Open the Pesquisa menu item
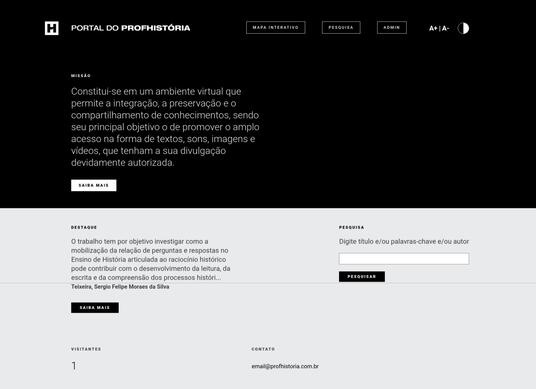The image size is (536, 389). tap(341, 28)
